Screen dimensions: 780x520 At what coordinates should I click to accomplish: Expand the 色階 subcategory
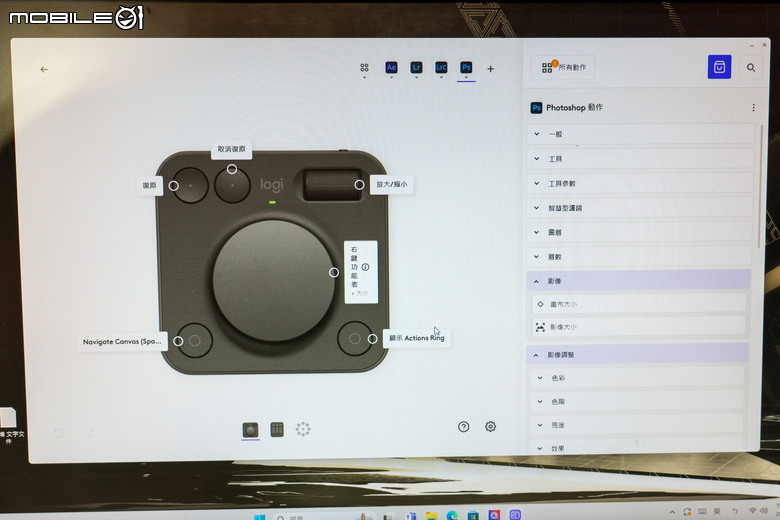638,402
